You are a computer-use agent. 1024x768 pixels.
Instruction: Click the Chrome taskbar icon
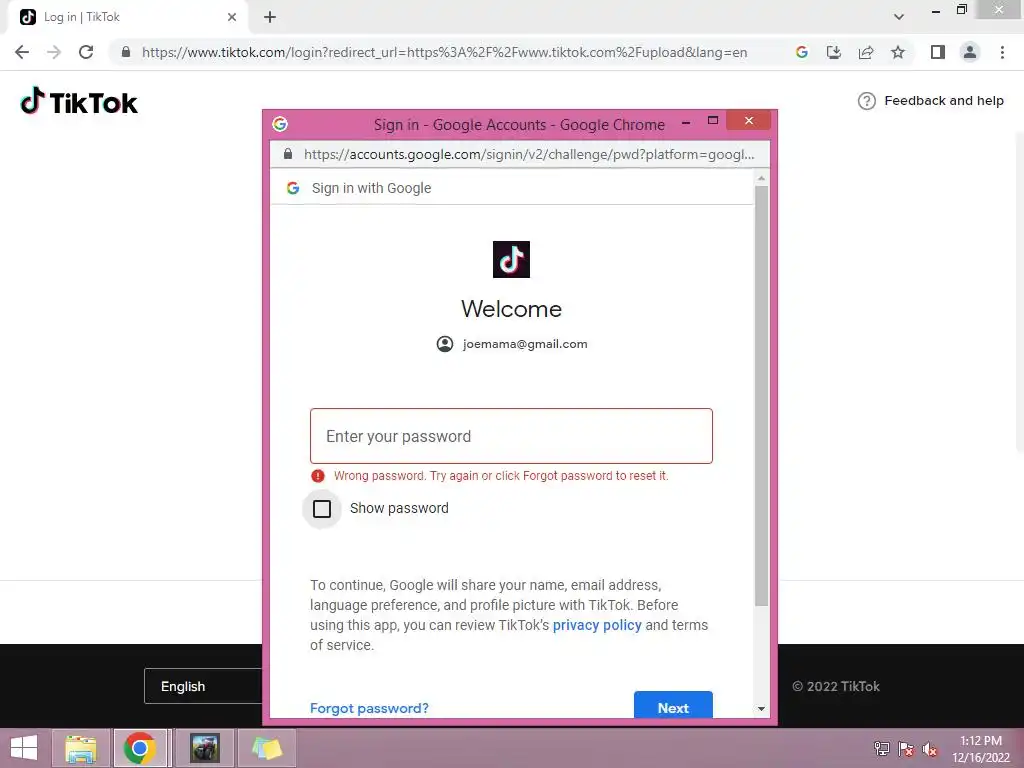tap(140, 748)
